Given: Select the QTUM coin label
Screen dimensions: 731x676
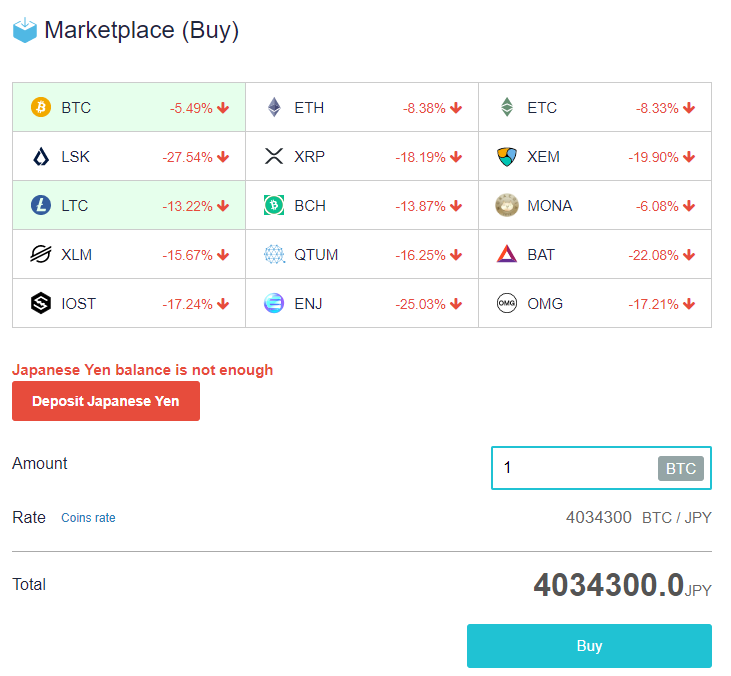Looking at the screenshot, I should click(x=316, y=255).
